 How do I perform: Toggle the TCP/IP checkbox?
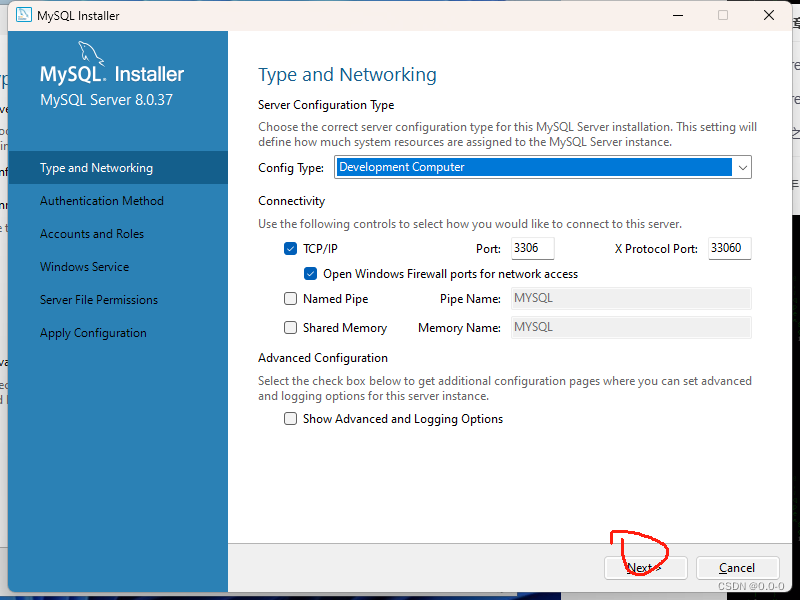[x=290, y=248]
